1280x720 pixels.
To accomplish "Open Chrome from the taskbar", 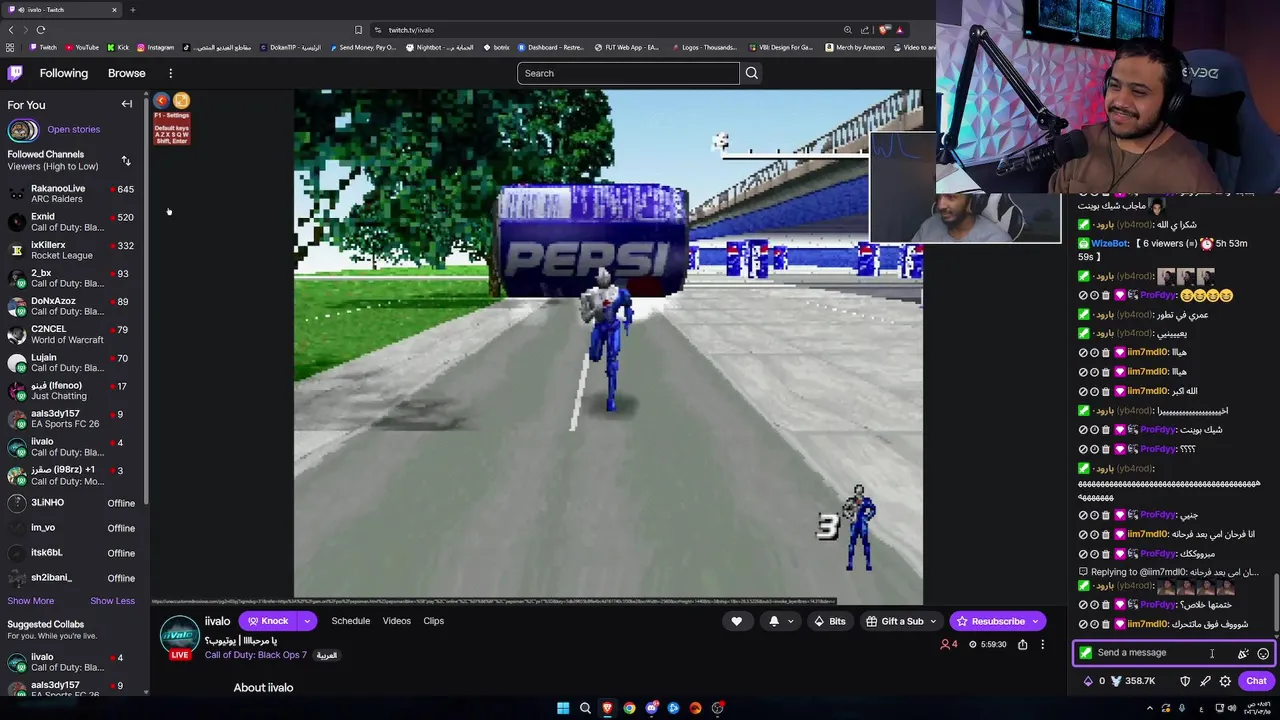I will (x=629, y=708).
